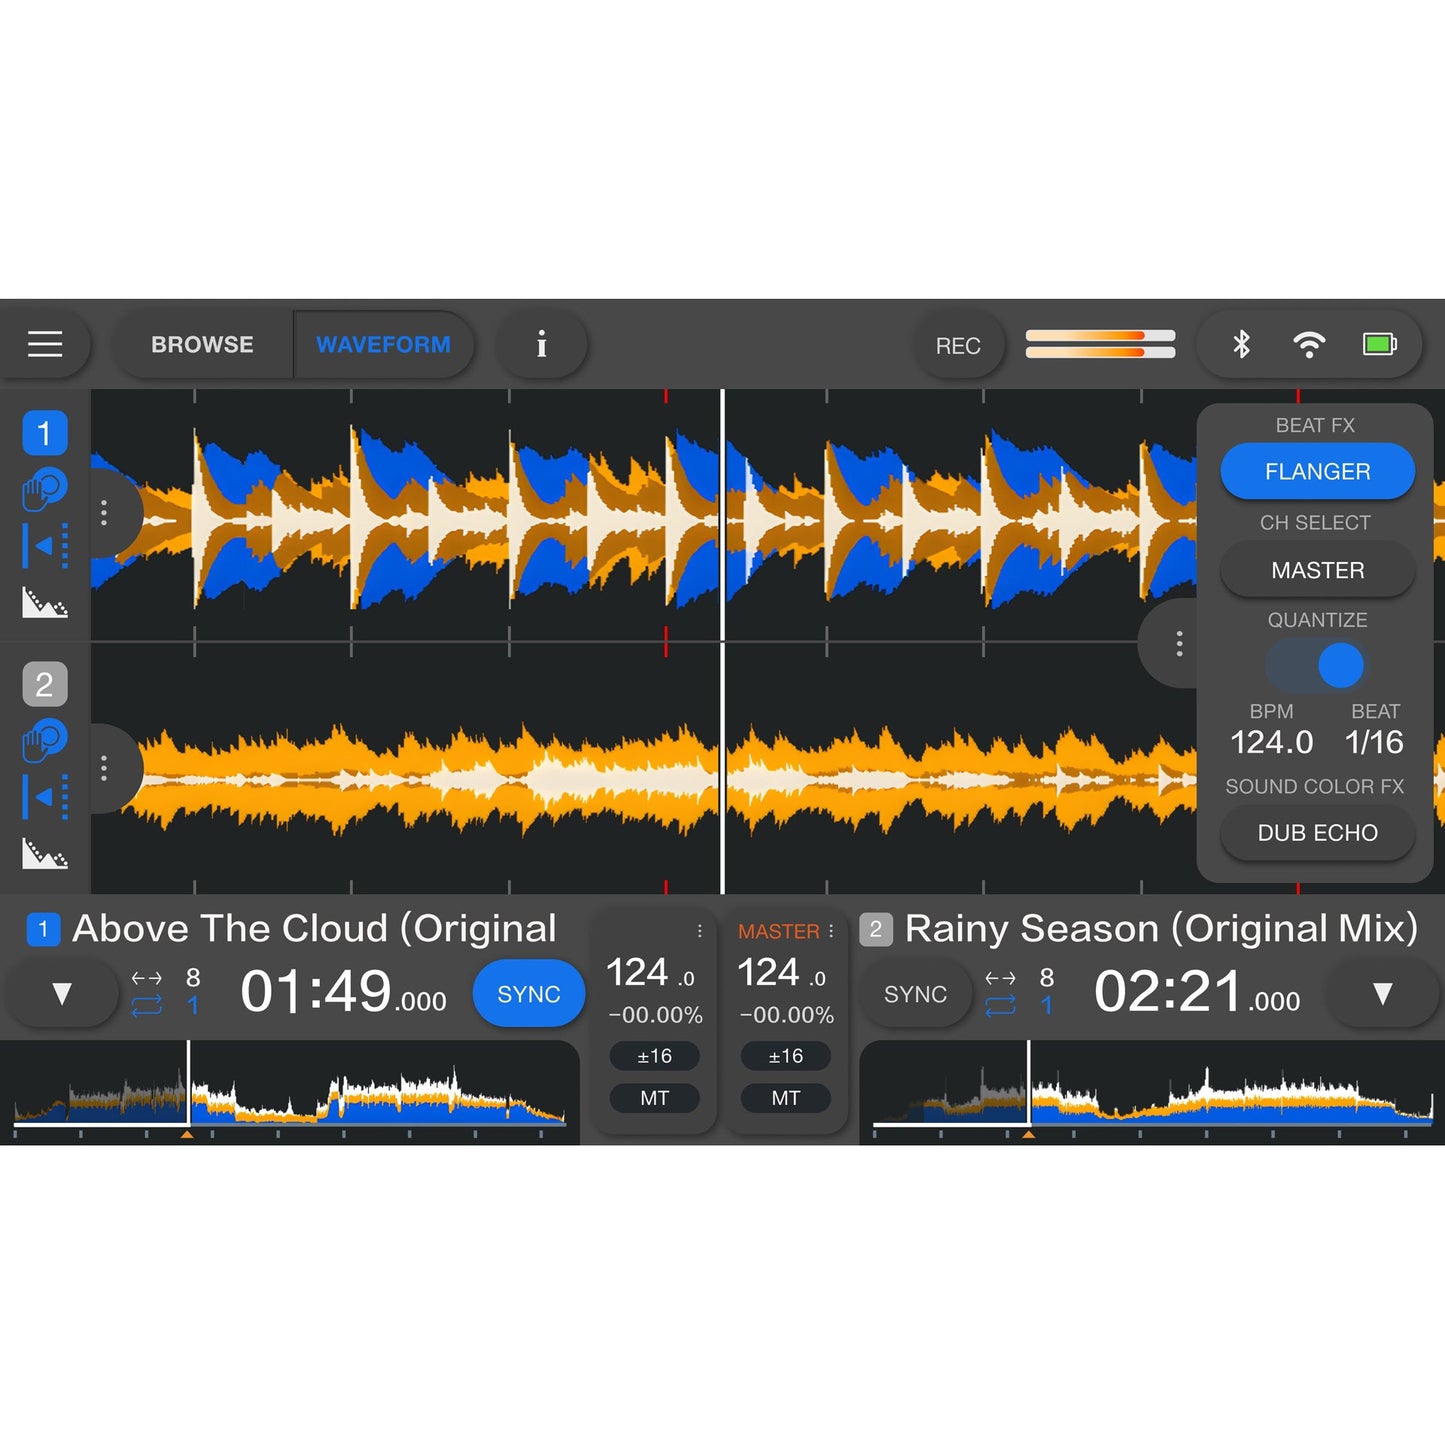Select the FLANGER beat effect
The image size is (1445, 1445).
[1316, 471]
